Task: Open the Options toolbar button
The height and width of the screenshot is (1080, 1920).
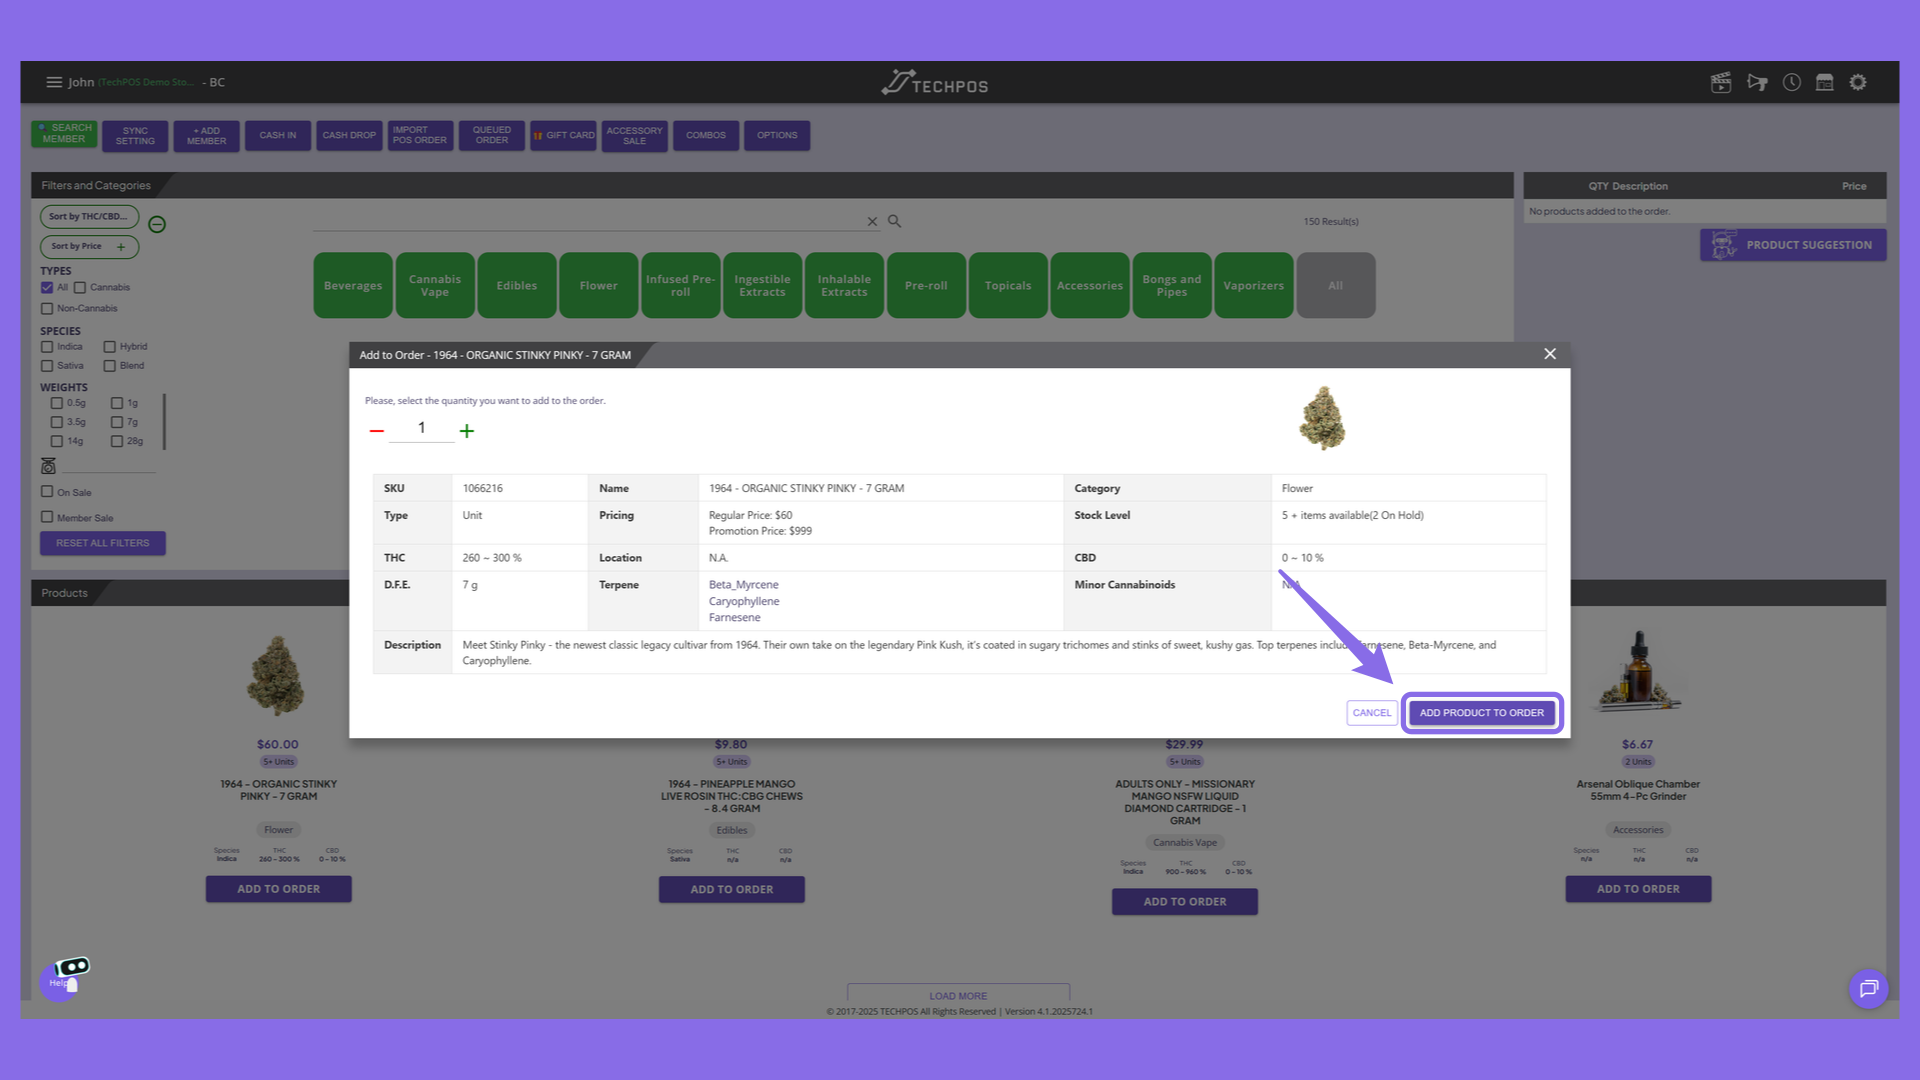Action: tap(777, 136)
